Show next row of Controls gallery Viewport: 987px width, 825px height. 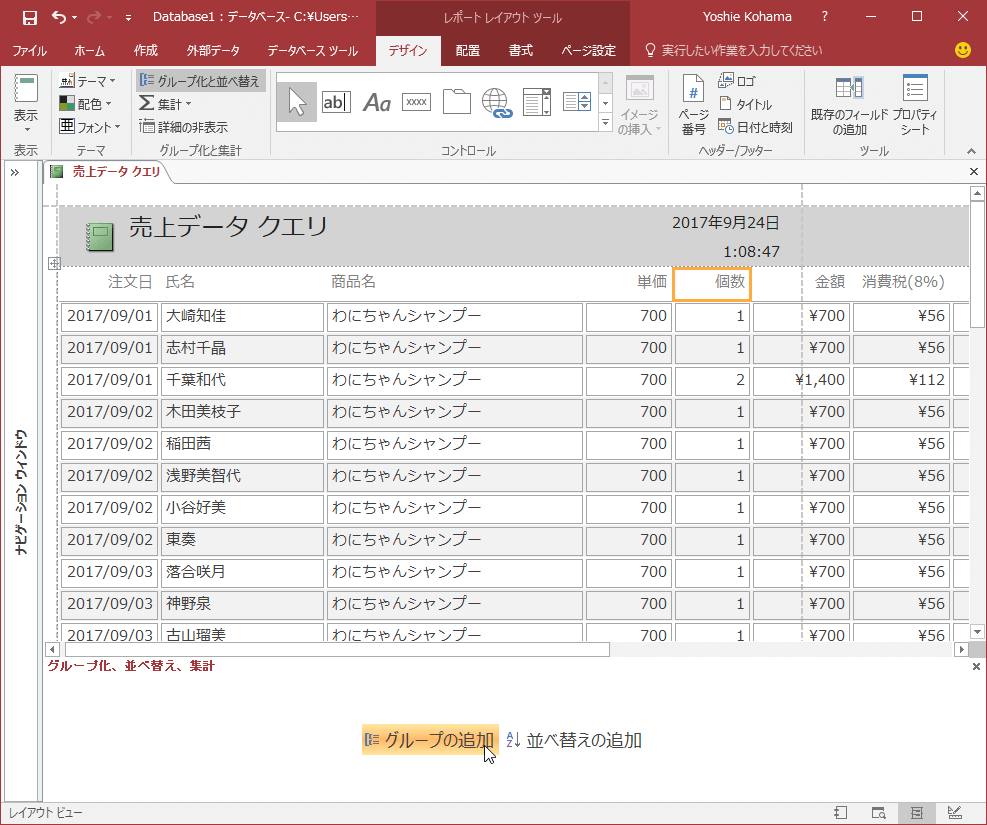(x=606, y=103)
